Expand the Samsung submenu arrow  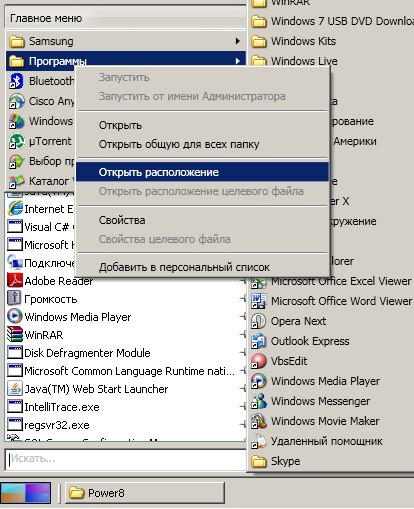click(237, 41)
